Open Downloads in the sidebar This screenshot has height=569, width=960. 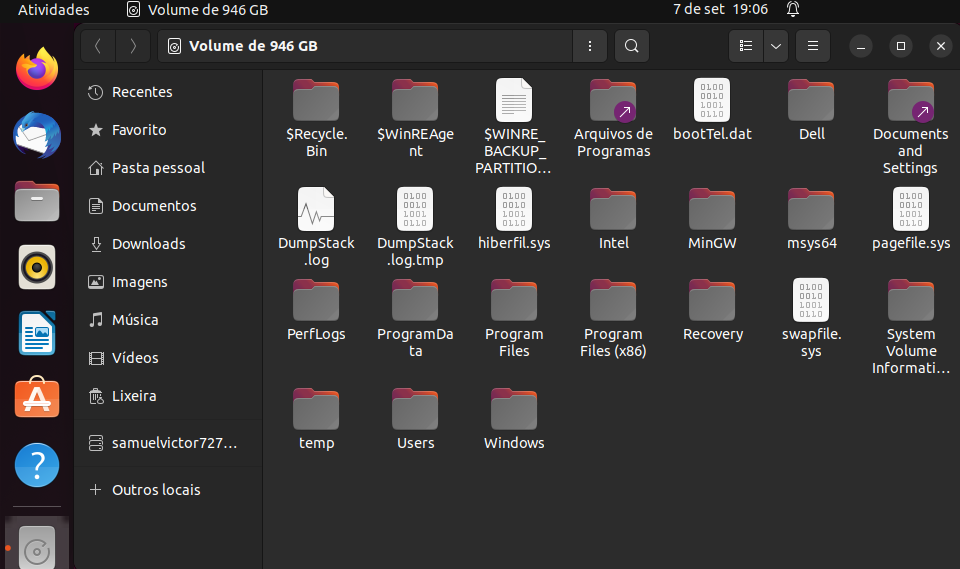168,244
